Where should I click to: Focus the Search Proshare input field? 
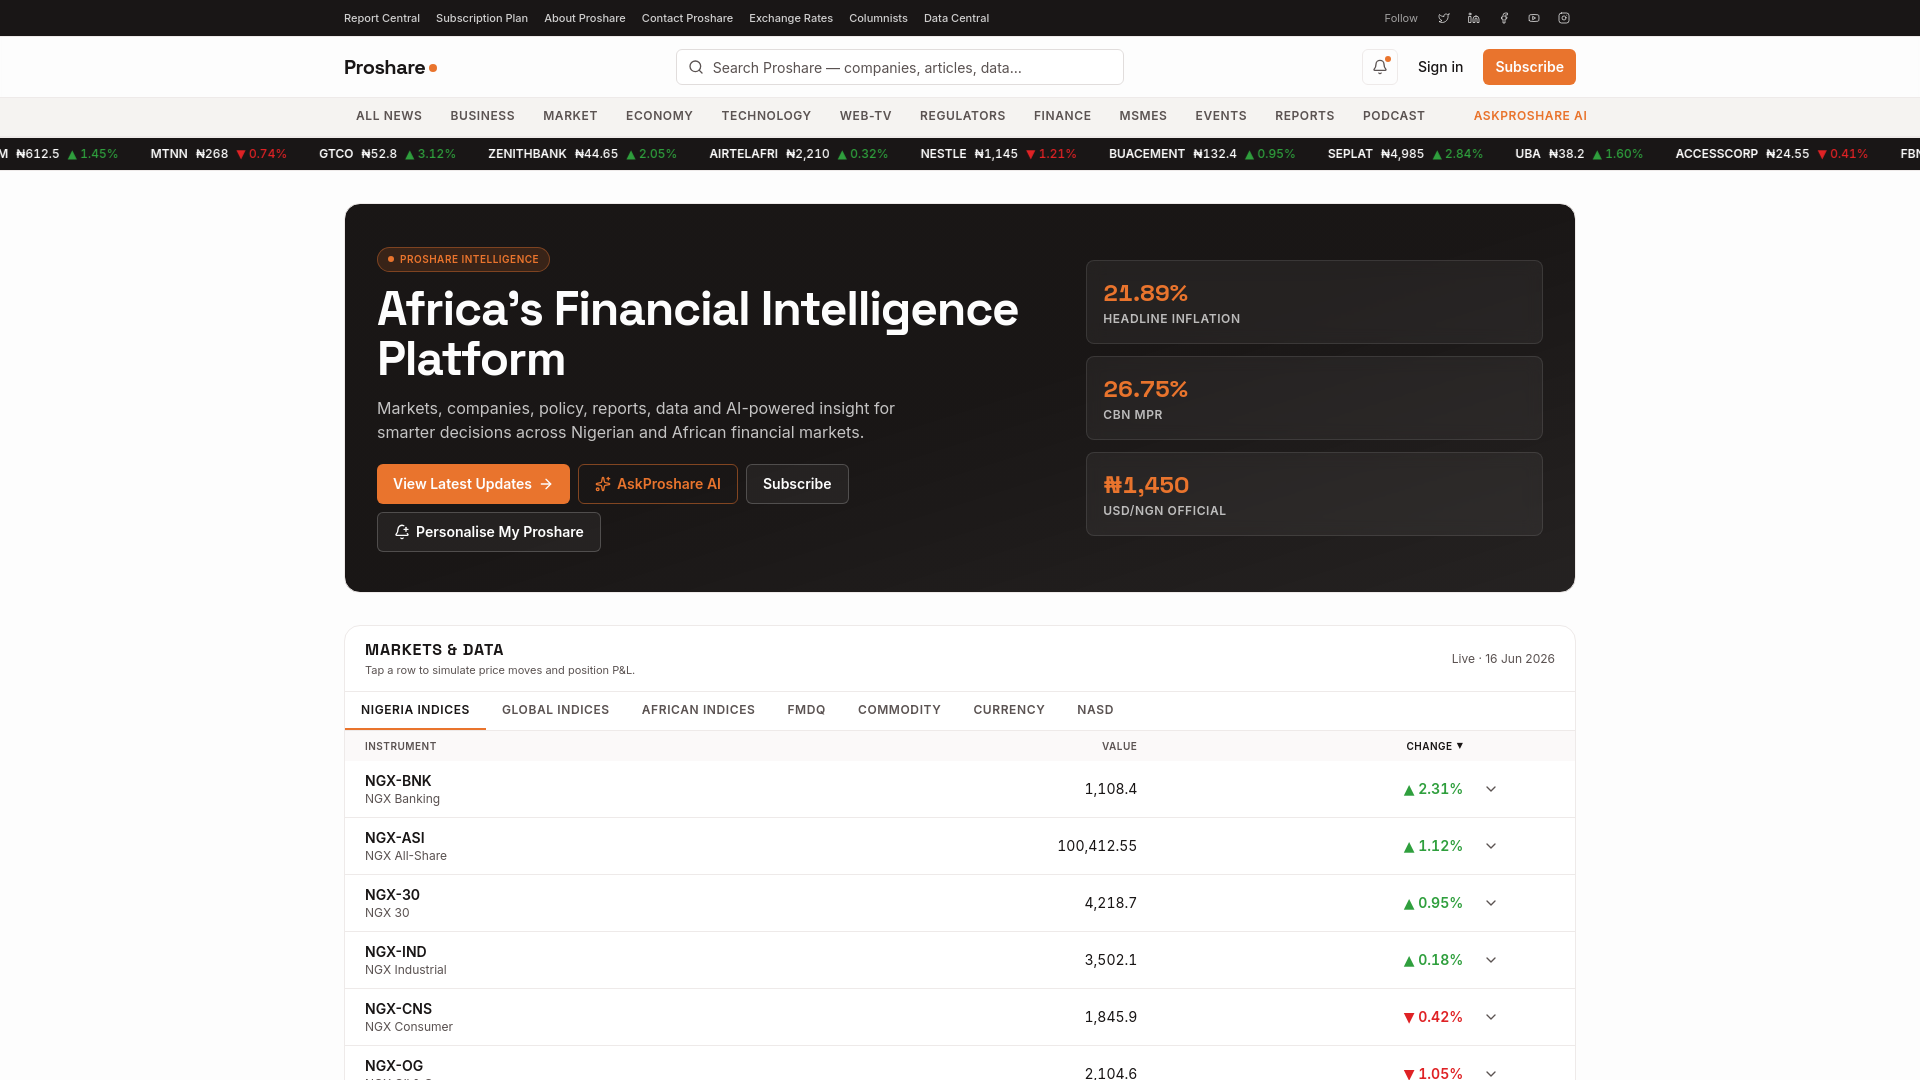(900, 67)
